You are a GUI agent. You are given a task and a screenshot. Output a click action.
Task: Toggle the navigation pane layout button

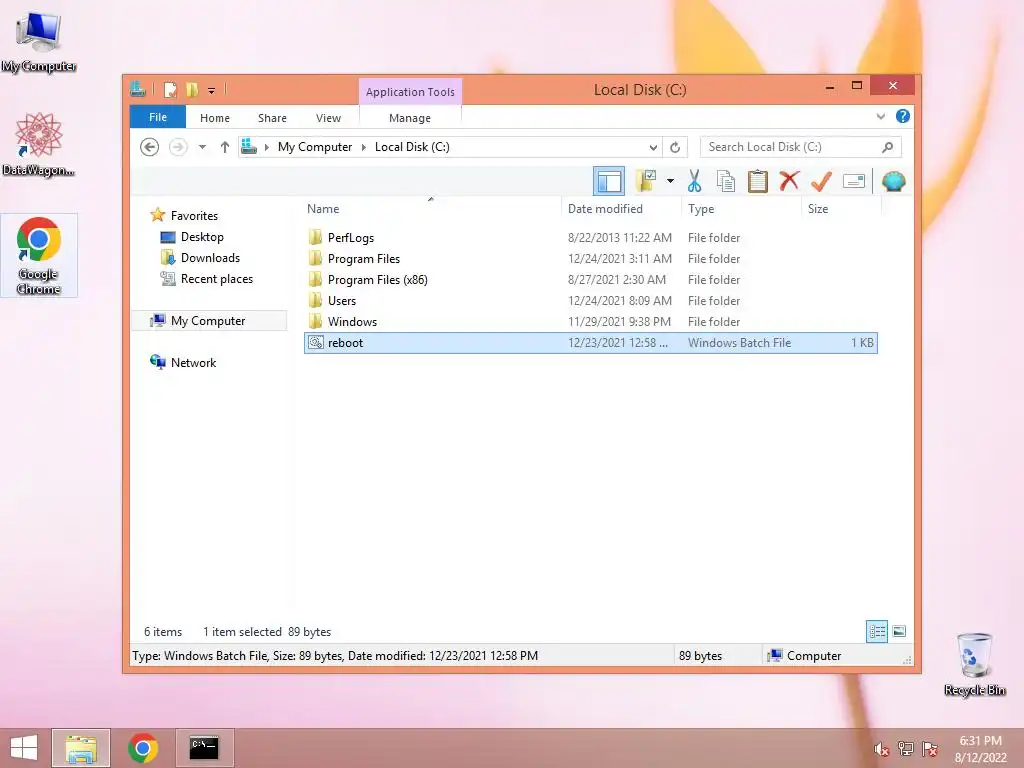click(x=609, y=182)
